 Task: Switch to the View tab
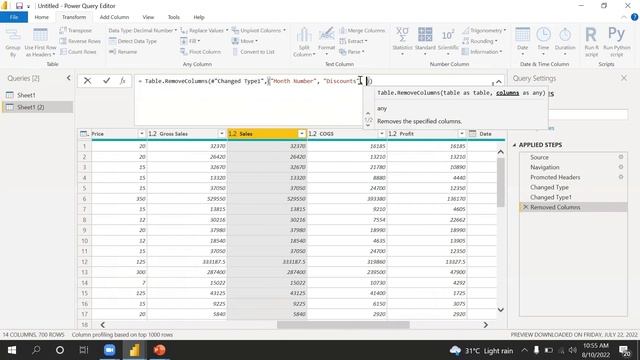pos(148,17)
